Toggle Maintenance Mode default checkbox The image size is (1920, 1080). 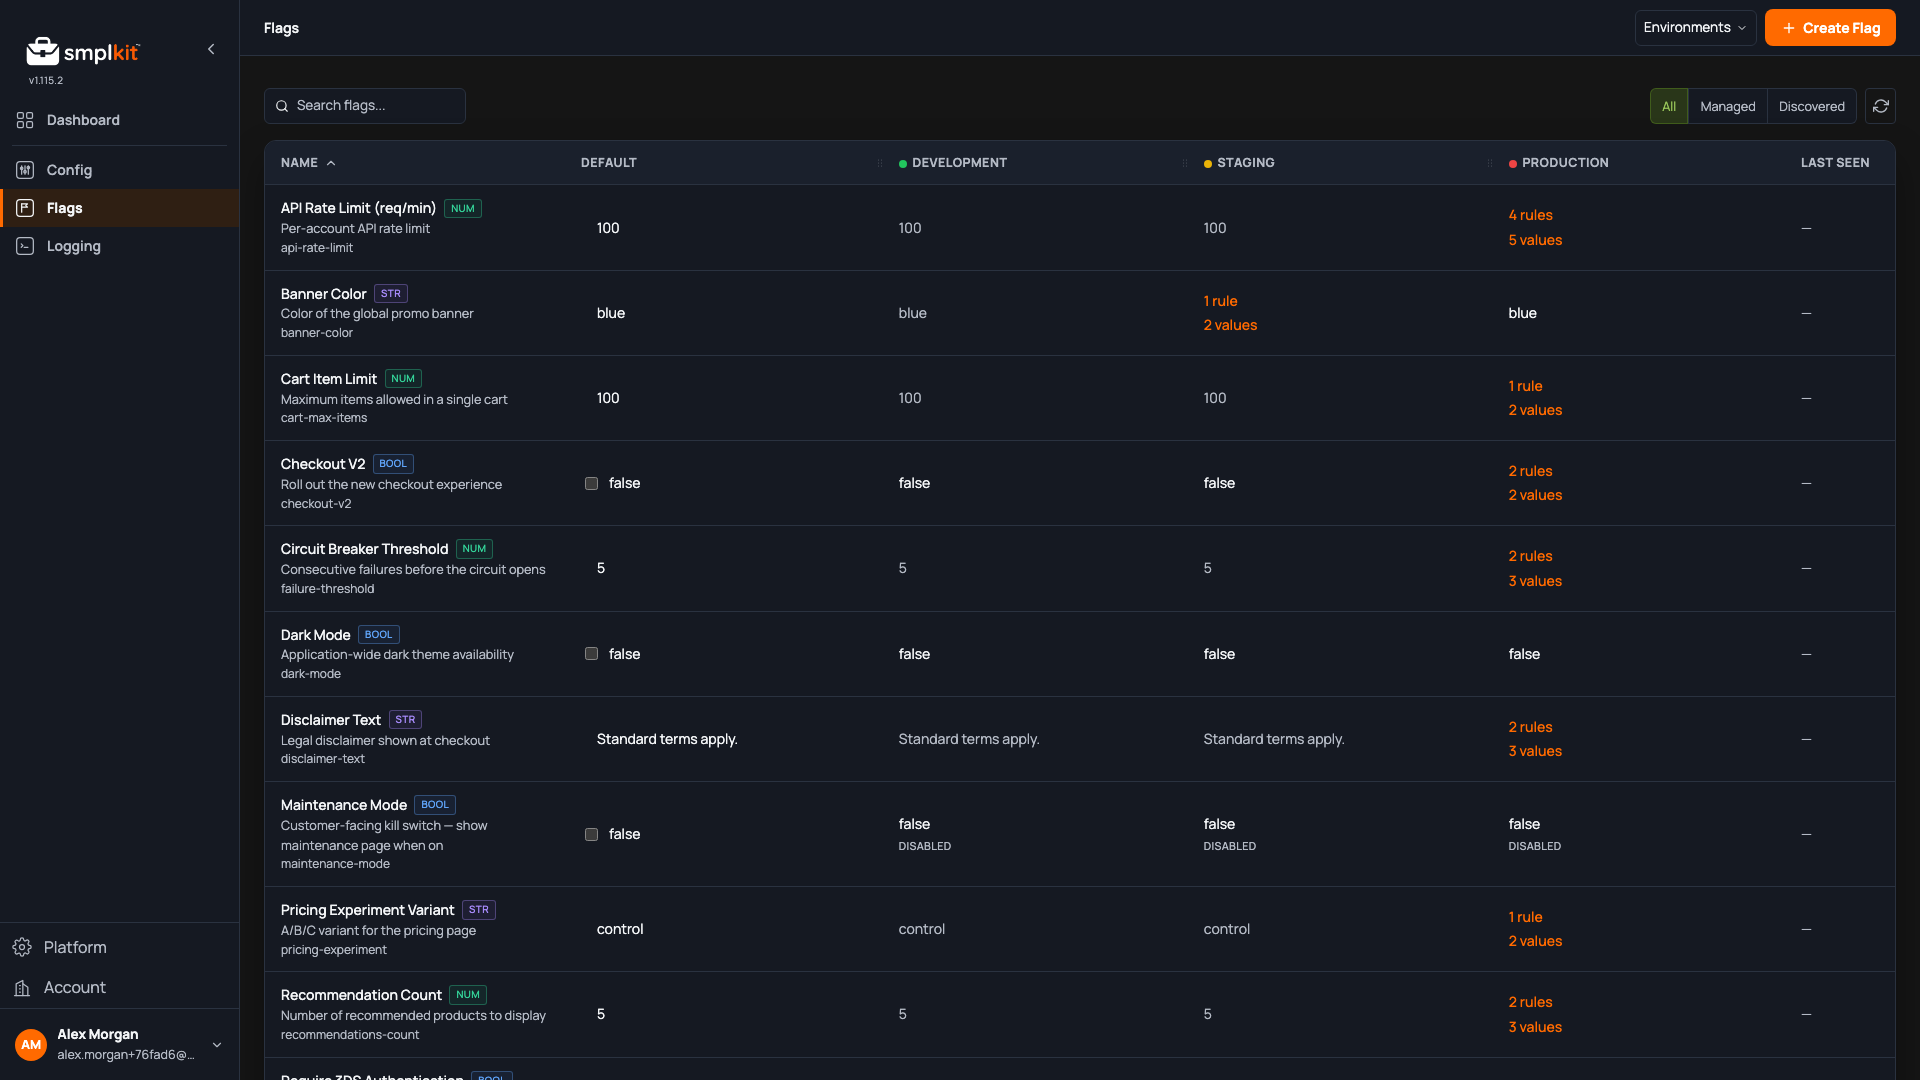tap(591, 835)
